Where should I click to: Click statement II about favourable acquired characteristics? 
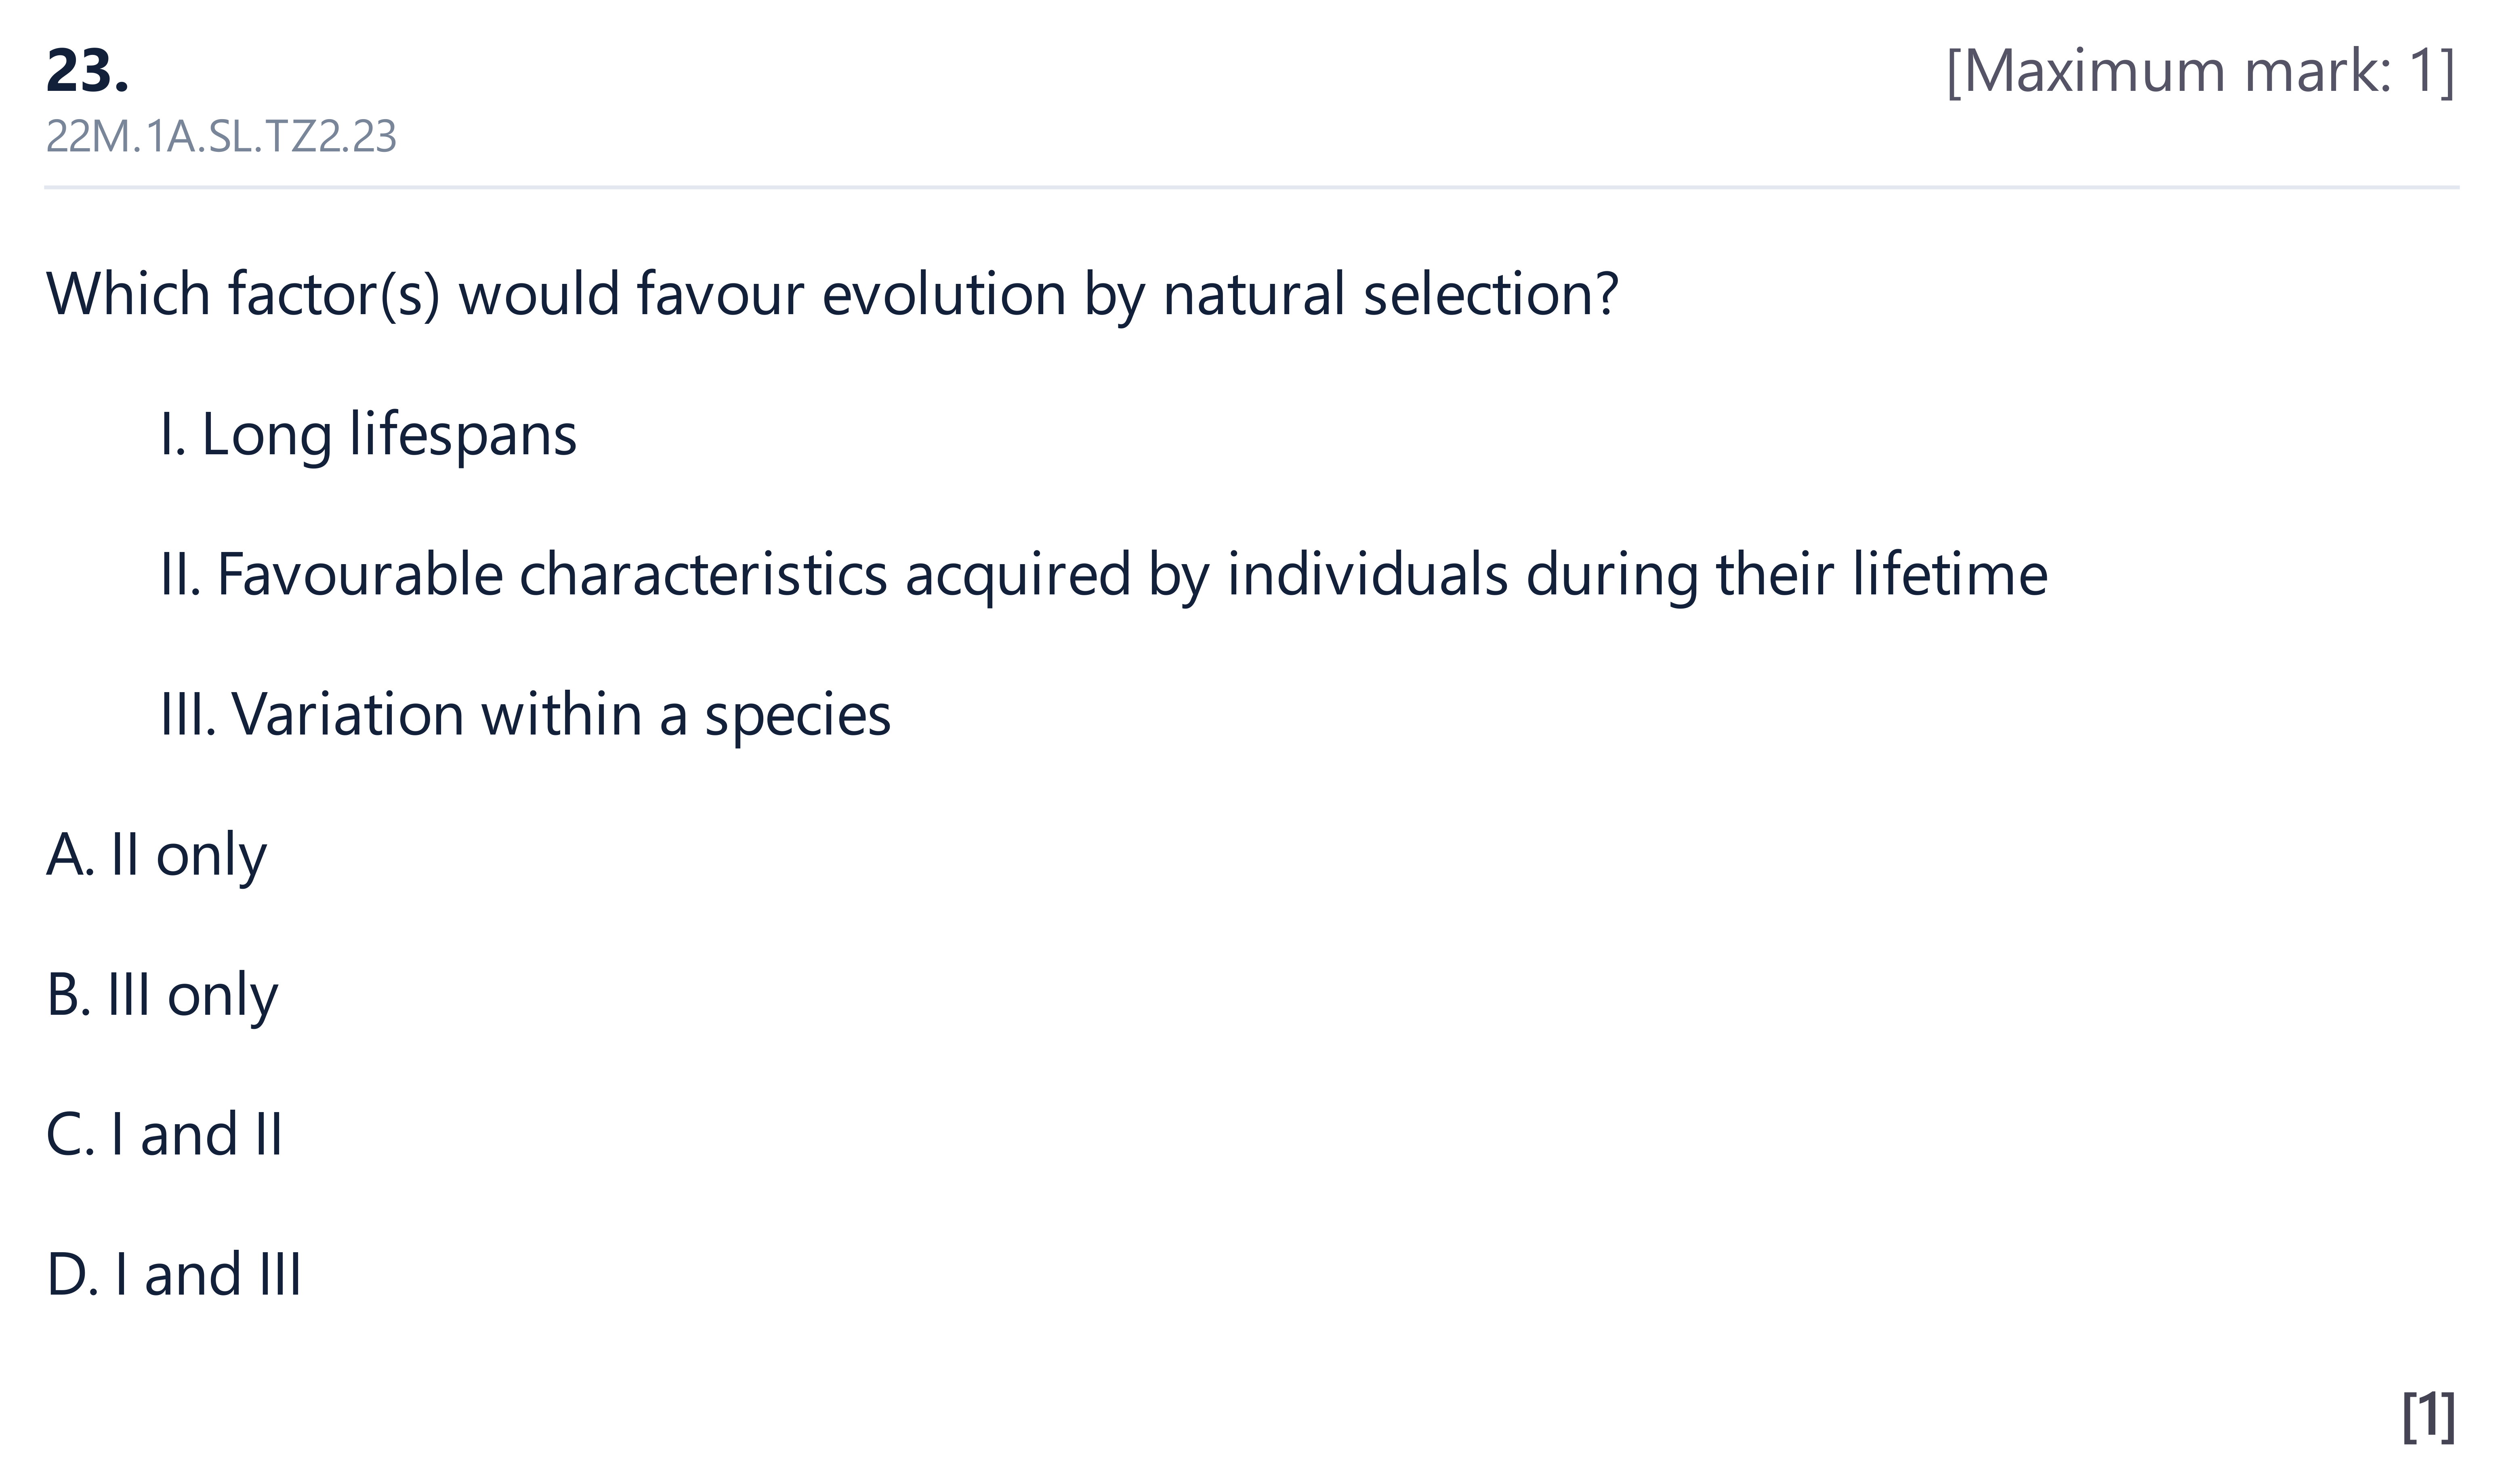point(1103,576)
